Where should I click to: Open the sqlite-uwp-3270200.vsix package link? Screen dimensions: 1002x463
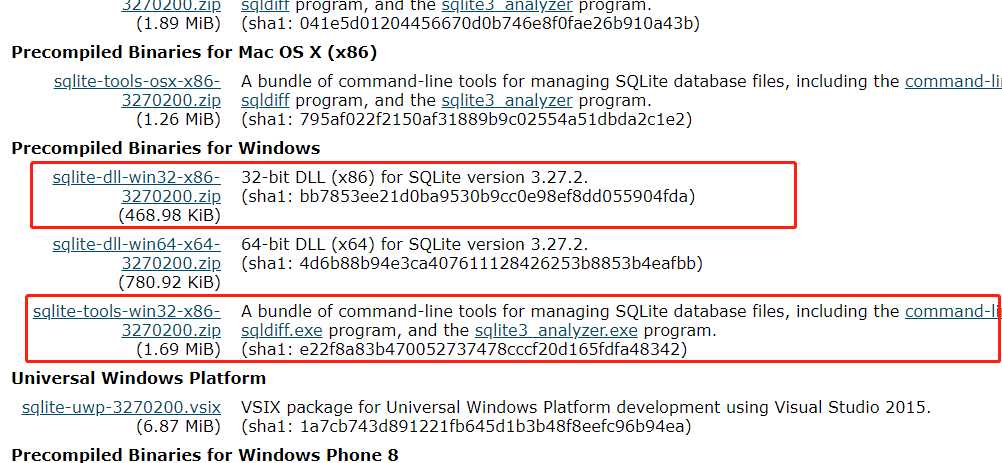click(121, 407)
